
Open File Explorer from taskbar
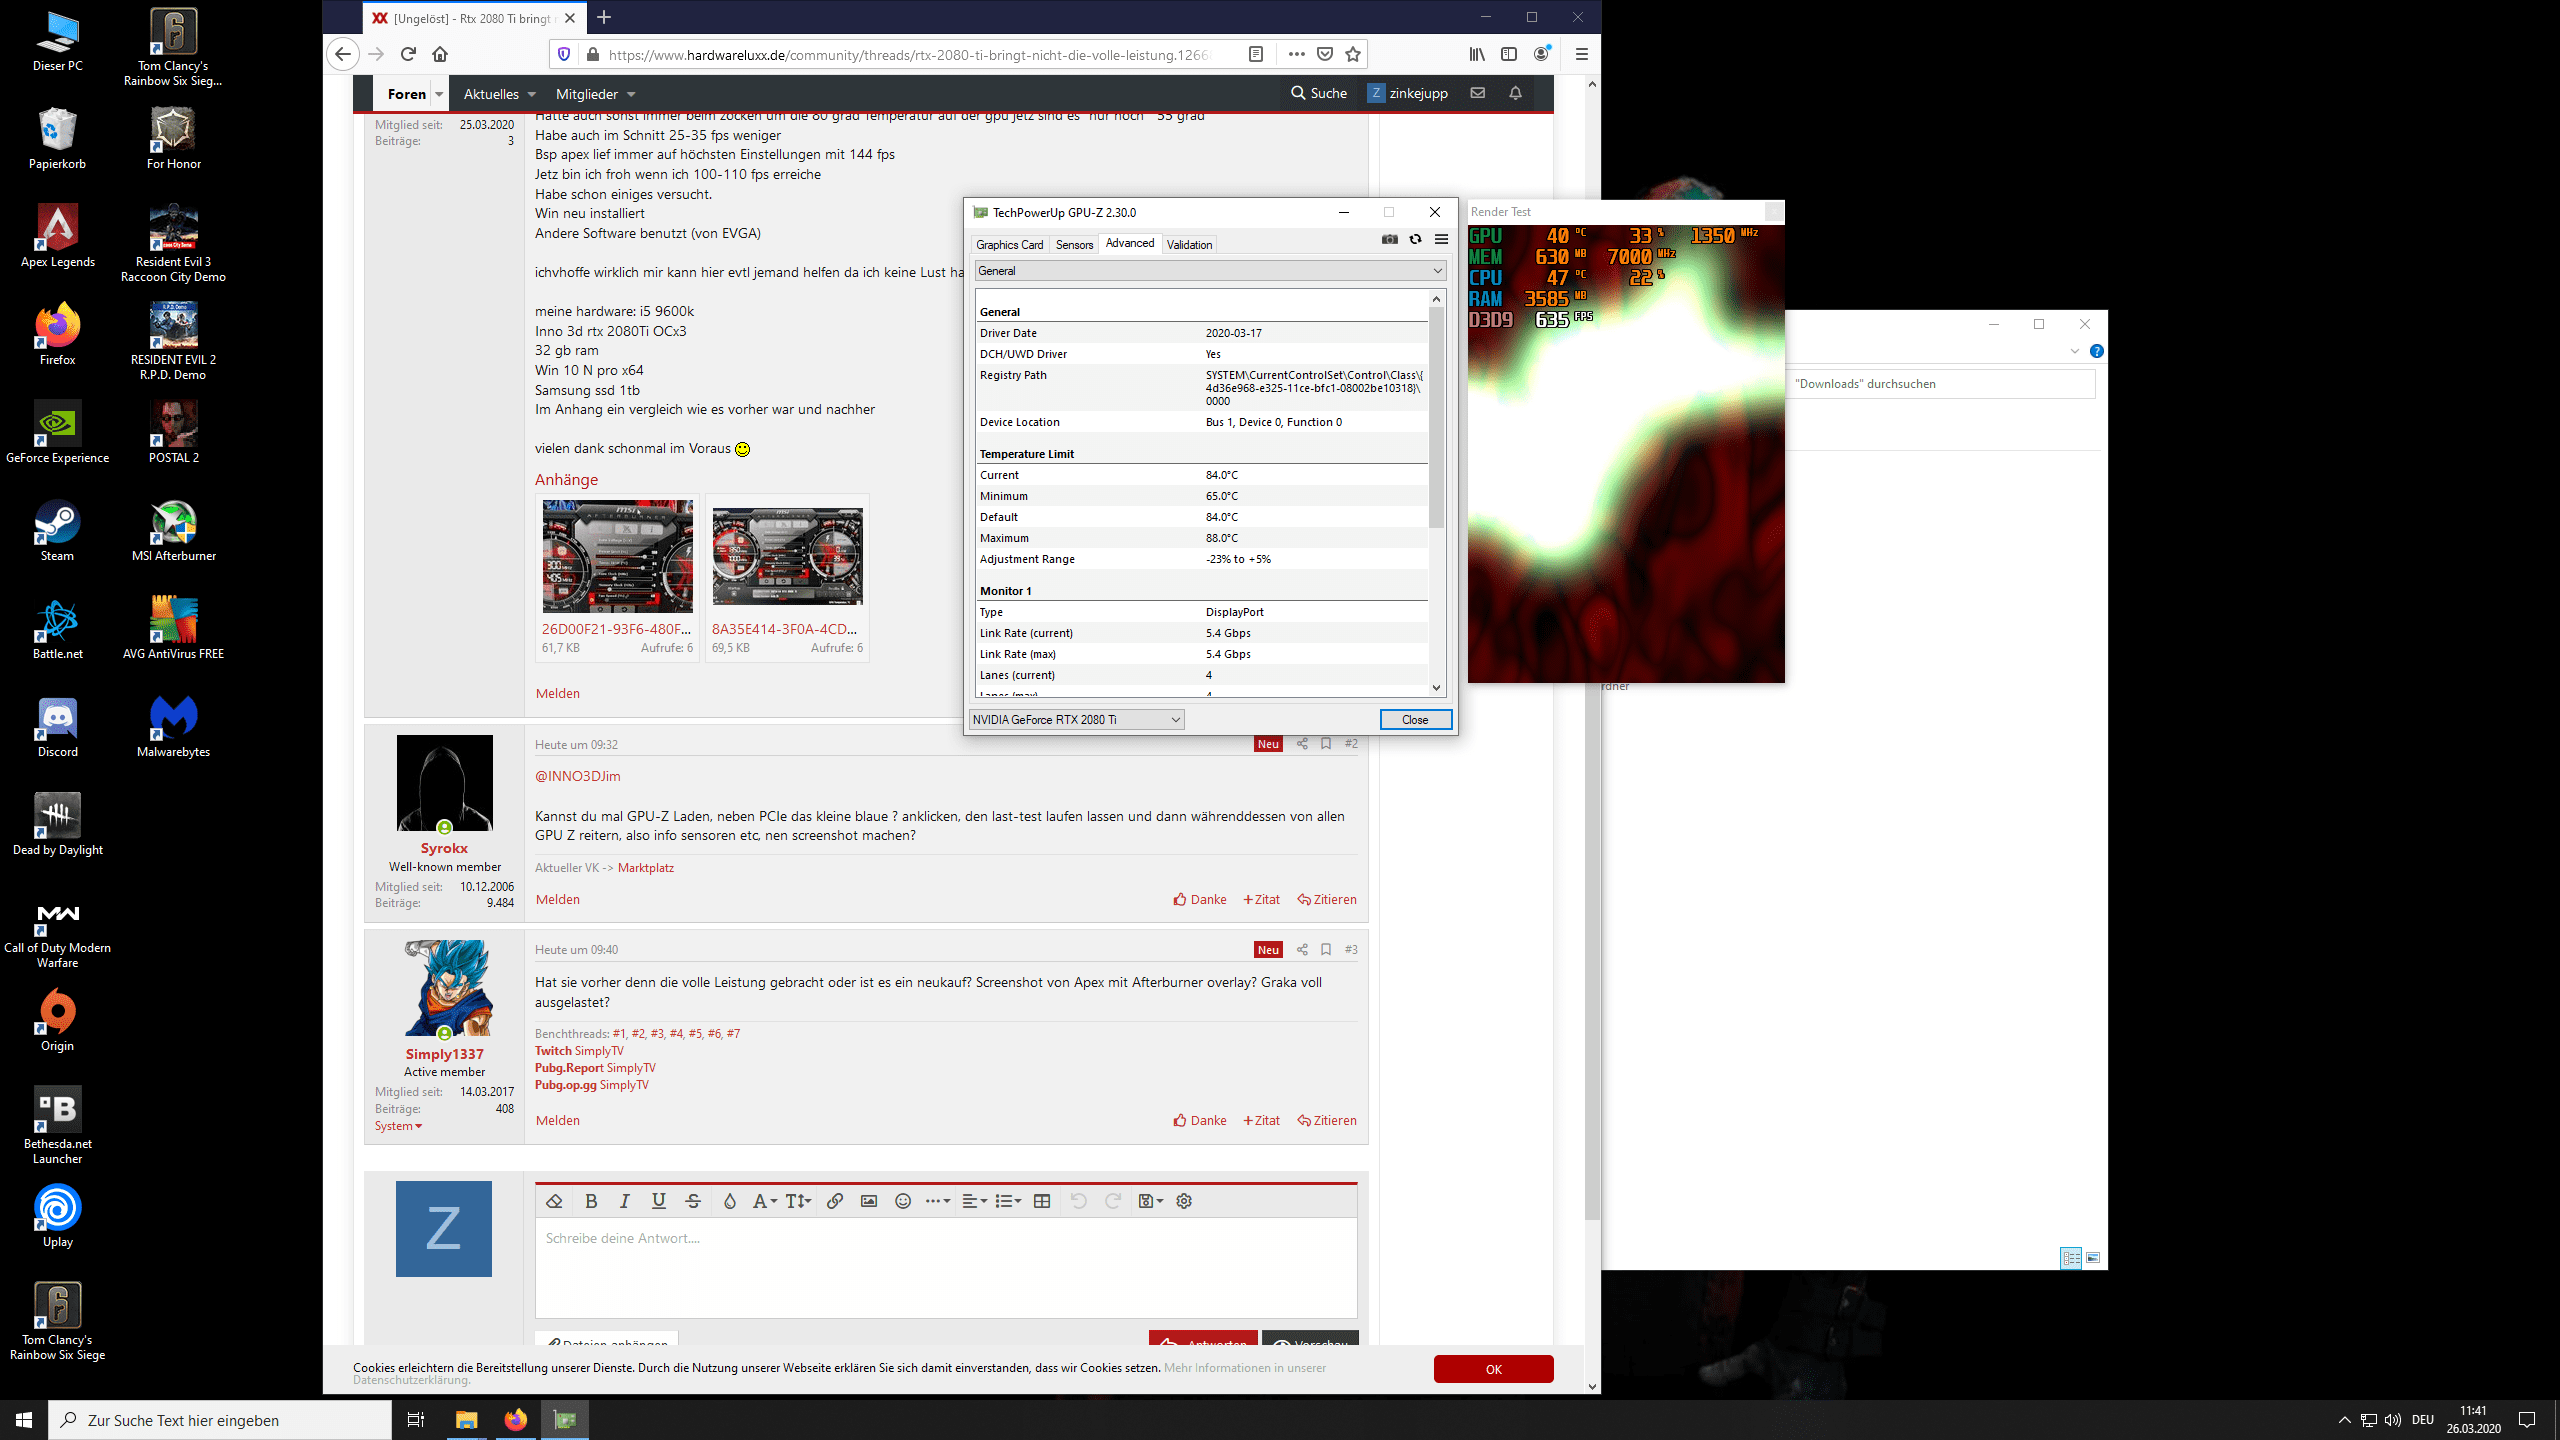coord(467,1420)
